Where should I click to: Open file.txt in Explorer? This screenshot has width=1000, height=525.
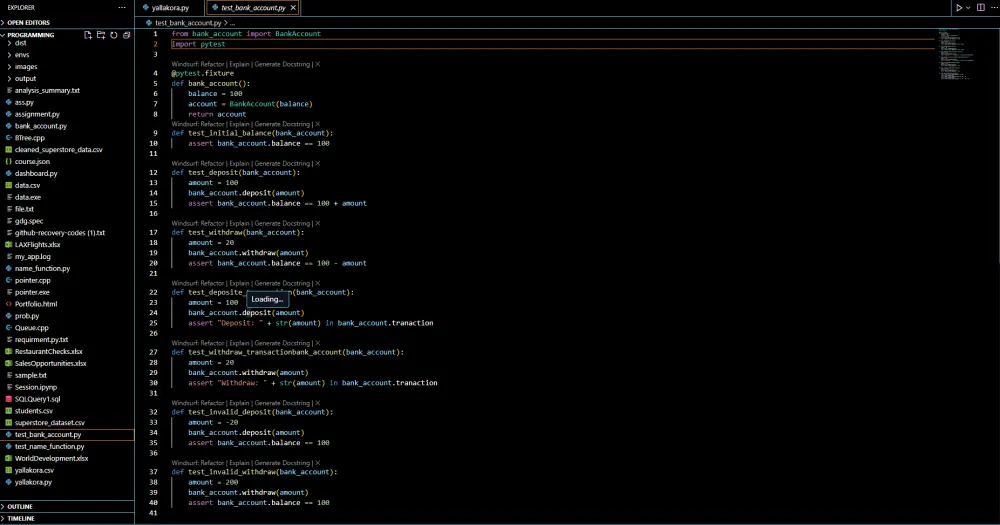click(24, 209)
